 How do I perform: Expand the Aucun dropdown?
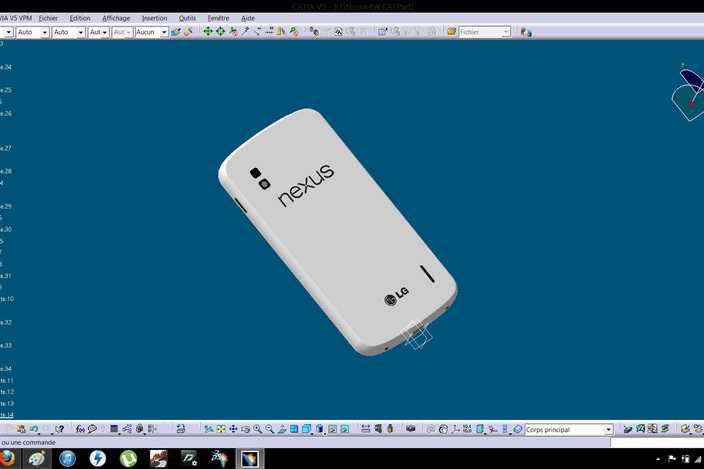point(163,32)
